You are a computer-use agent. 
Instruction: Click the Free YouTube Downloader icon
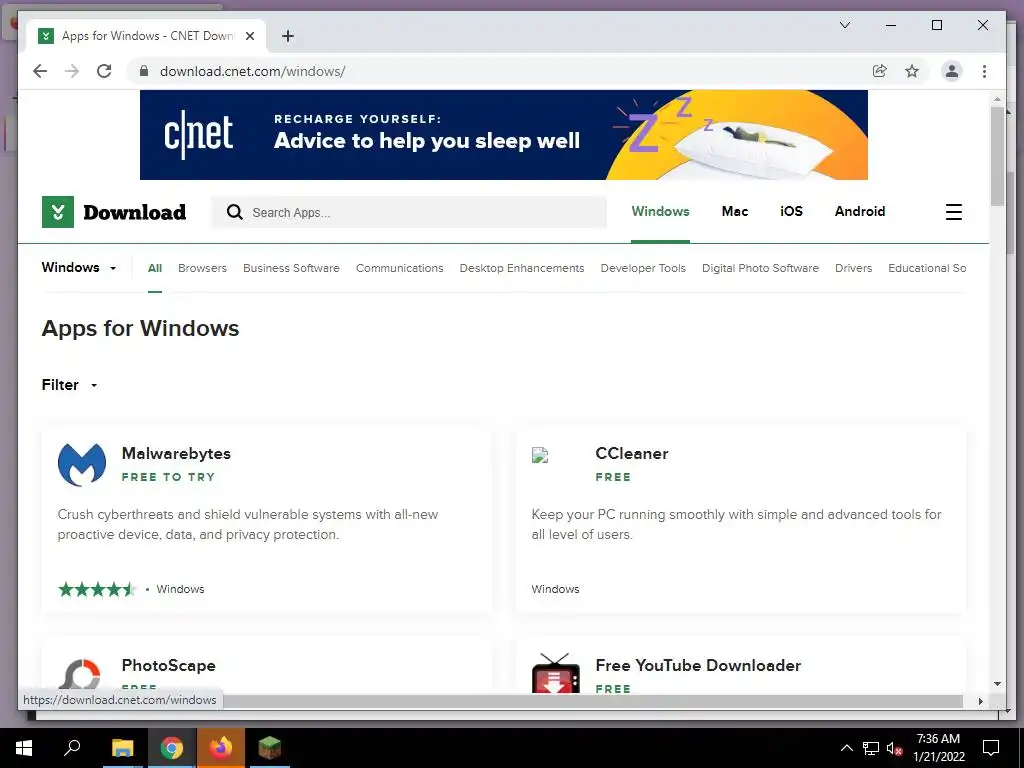point(555,673)
